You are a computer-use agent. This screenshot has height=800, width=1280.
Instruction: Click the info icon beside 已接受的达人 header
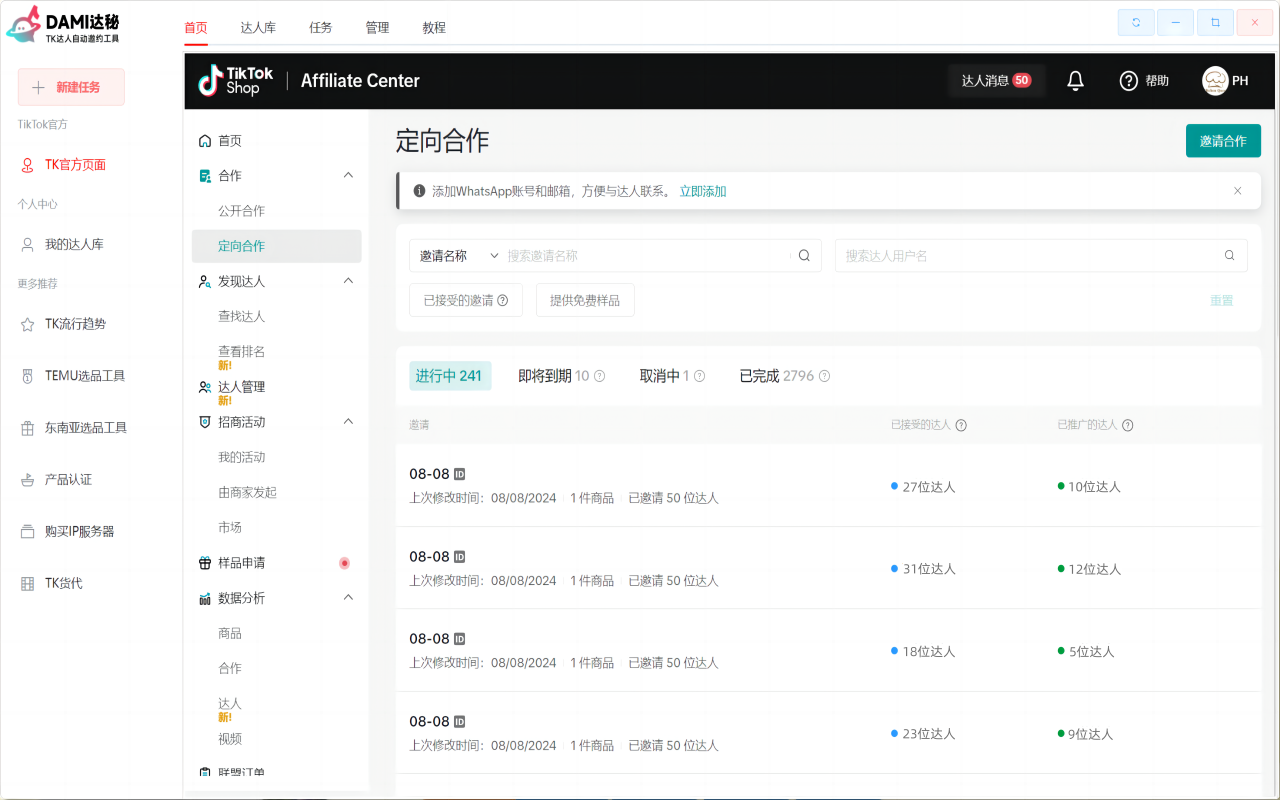click(961, 424)
